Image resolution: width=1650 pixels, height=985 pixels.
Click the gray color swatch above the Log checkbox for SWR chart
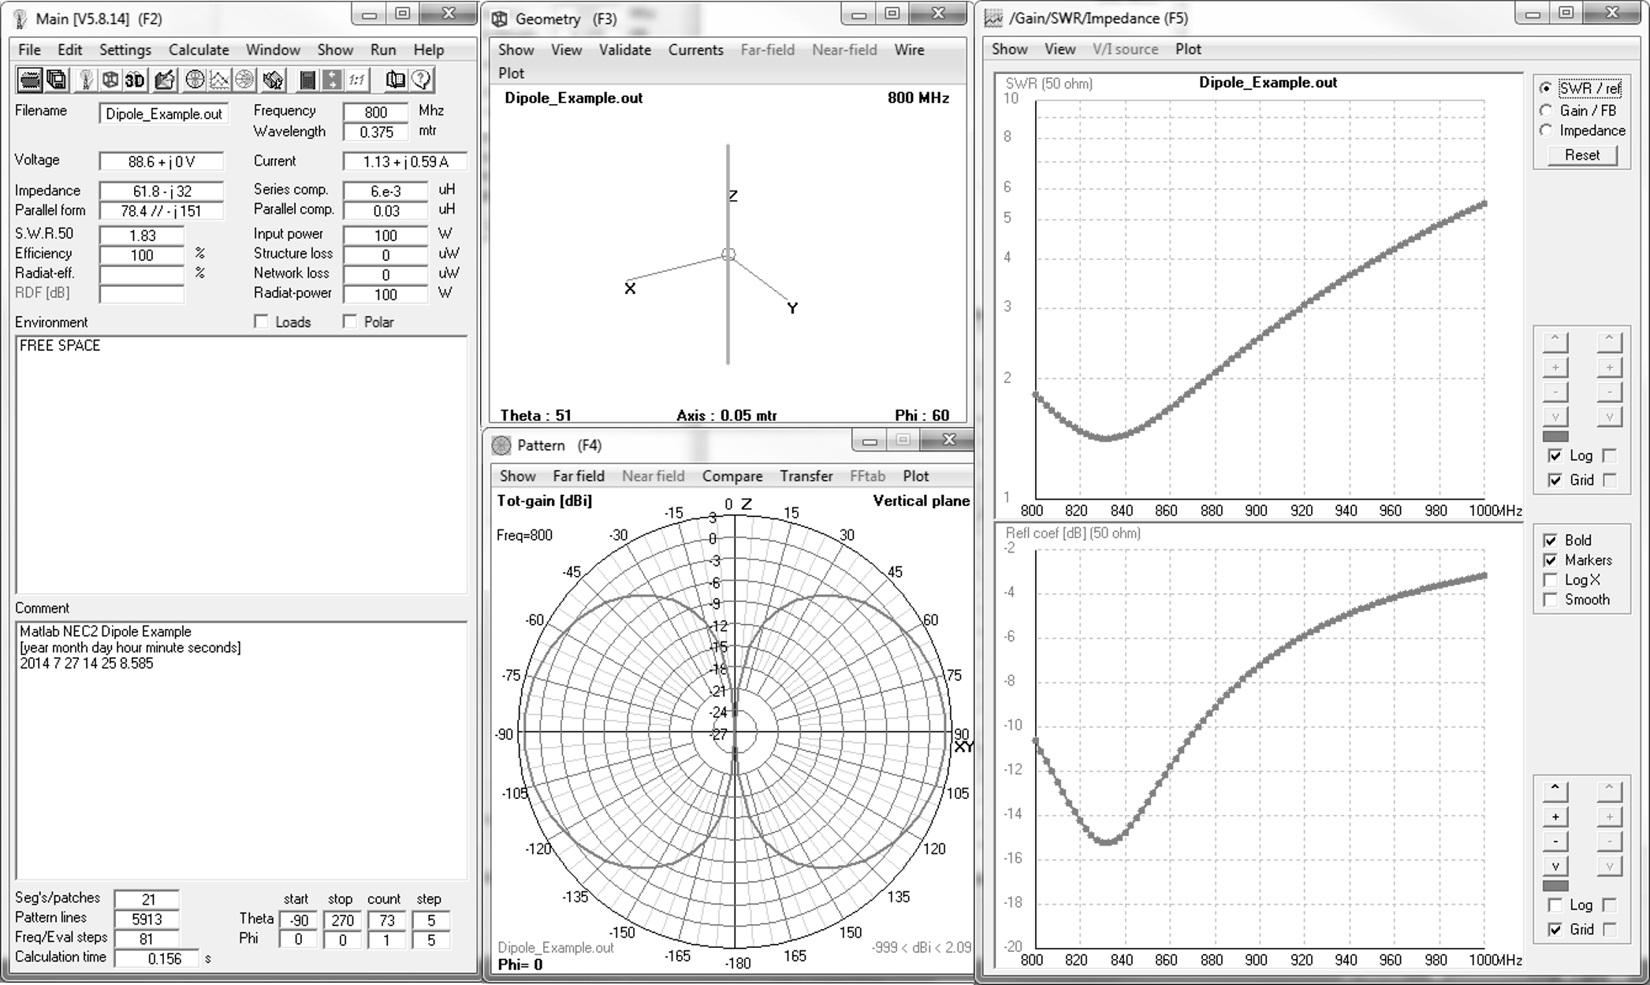pyautogui.click(x=1555, y=437)
